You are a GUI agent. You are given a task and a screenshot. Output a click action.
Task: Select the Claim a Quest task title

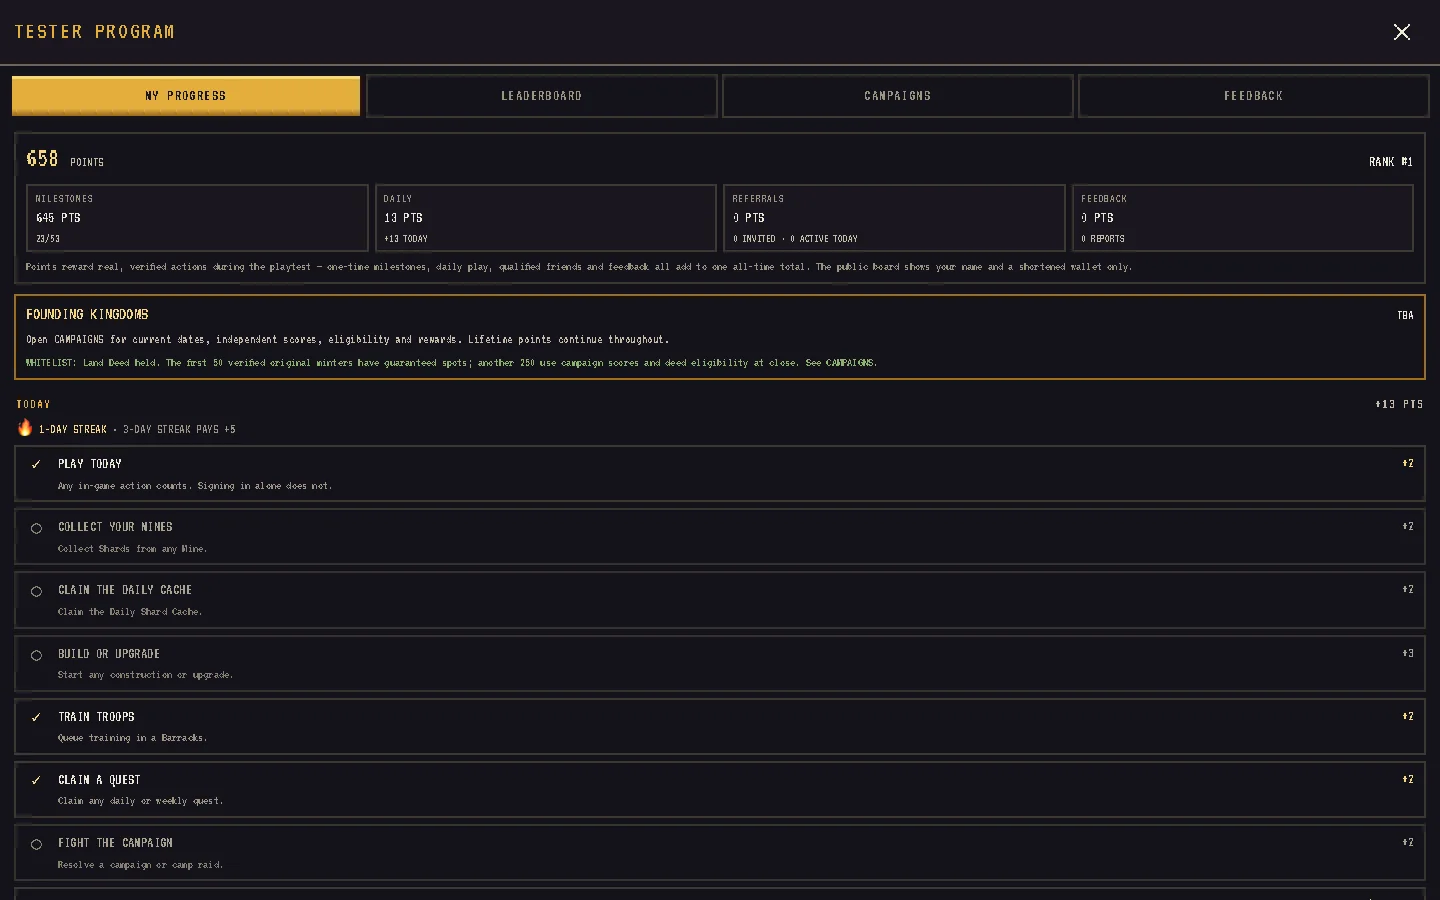pyautogui.click(x=99, y=780)
